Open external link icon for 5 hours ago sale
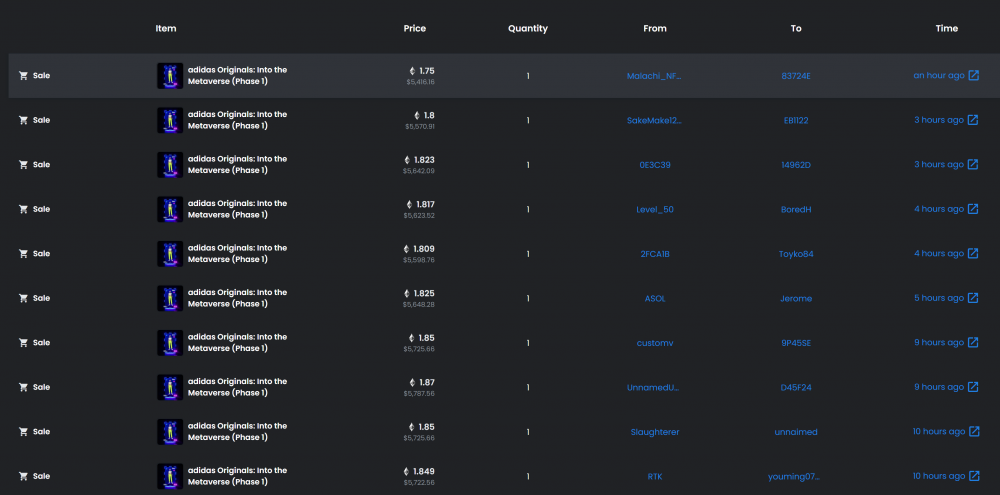This screenshot has width=1000, height=495. click(x=973, y=298)
